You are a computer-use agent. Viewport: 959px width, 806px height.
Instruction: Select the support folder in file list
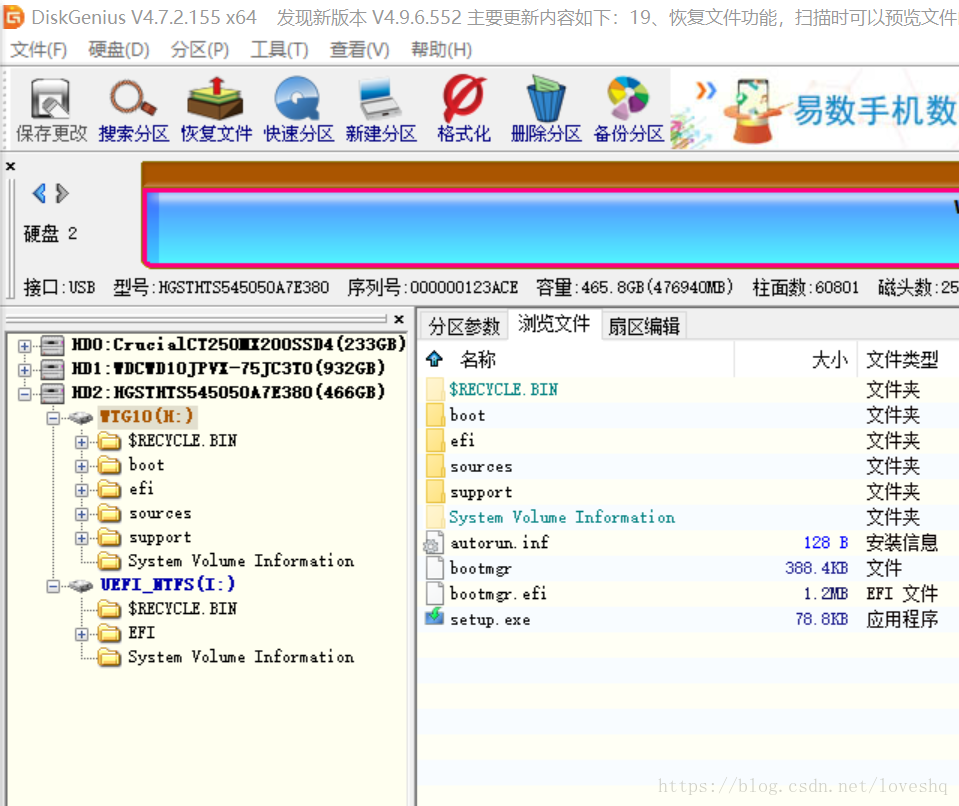point(481,492)
